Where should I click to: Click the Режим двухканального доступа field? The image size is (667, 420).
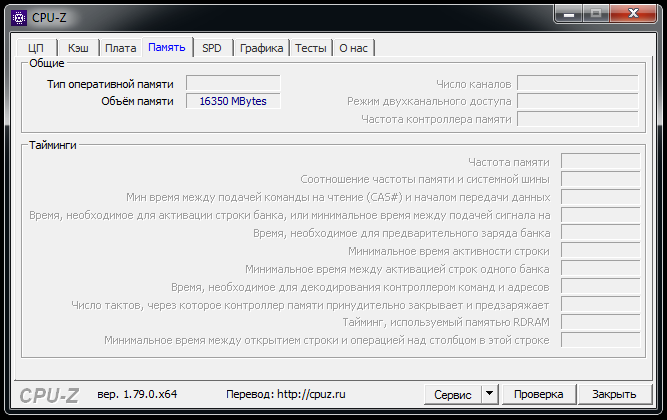pyautogui.click(x=578, y=101)
